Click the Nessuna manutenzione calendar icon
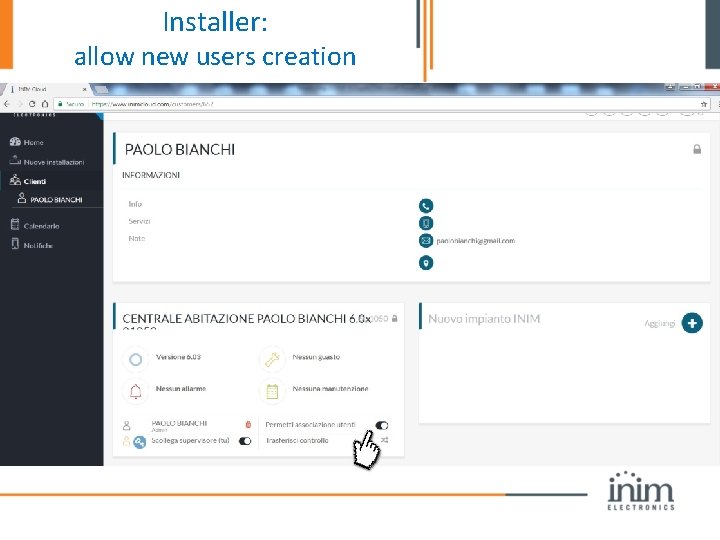Viewport: 720px width, 540px height. [272, 391]
